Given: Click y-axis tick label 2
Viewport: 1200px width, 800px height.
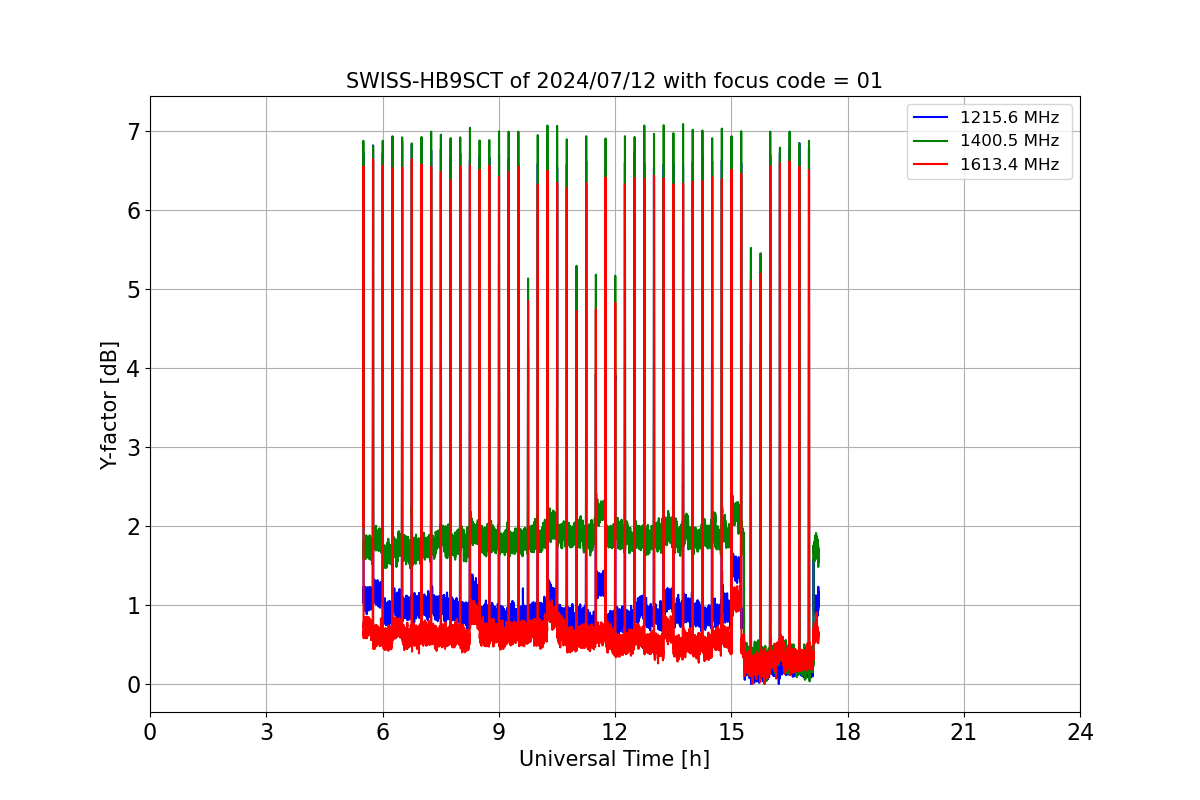Looking at the screenshot, I should (x=133, y=527).
